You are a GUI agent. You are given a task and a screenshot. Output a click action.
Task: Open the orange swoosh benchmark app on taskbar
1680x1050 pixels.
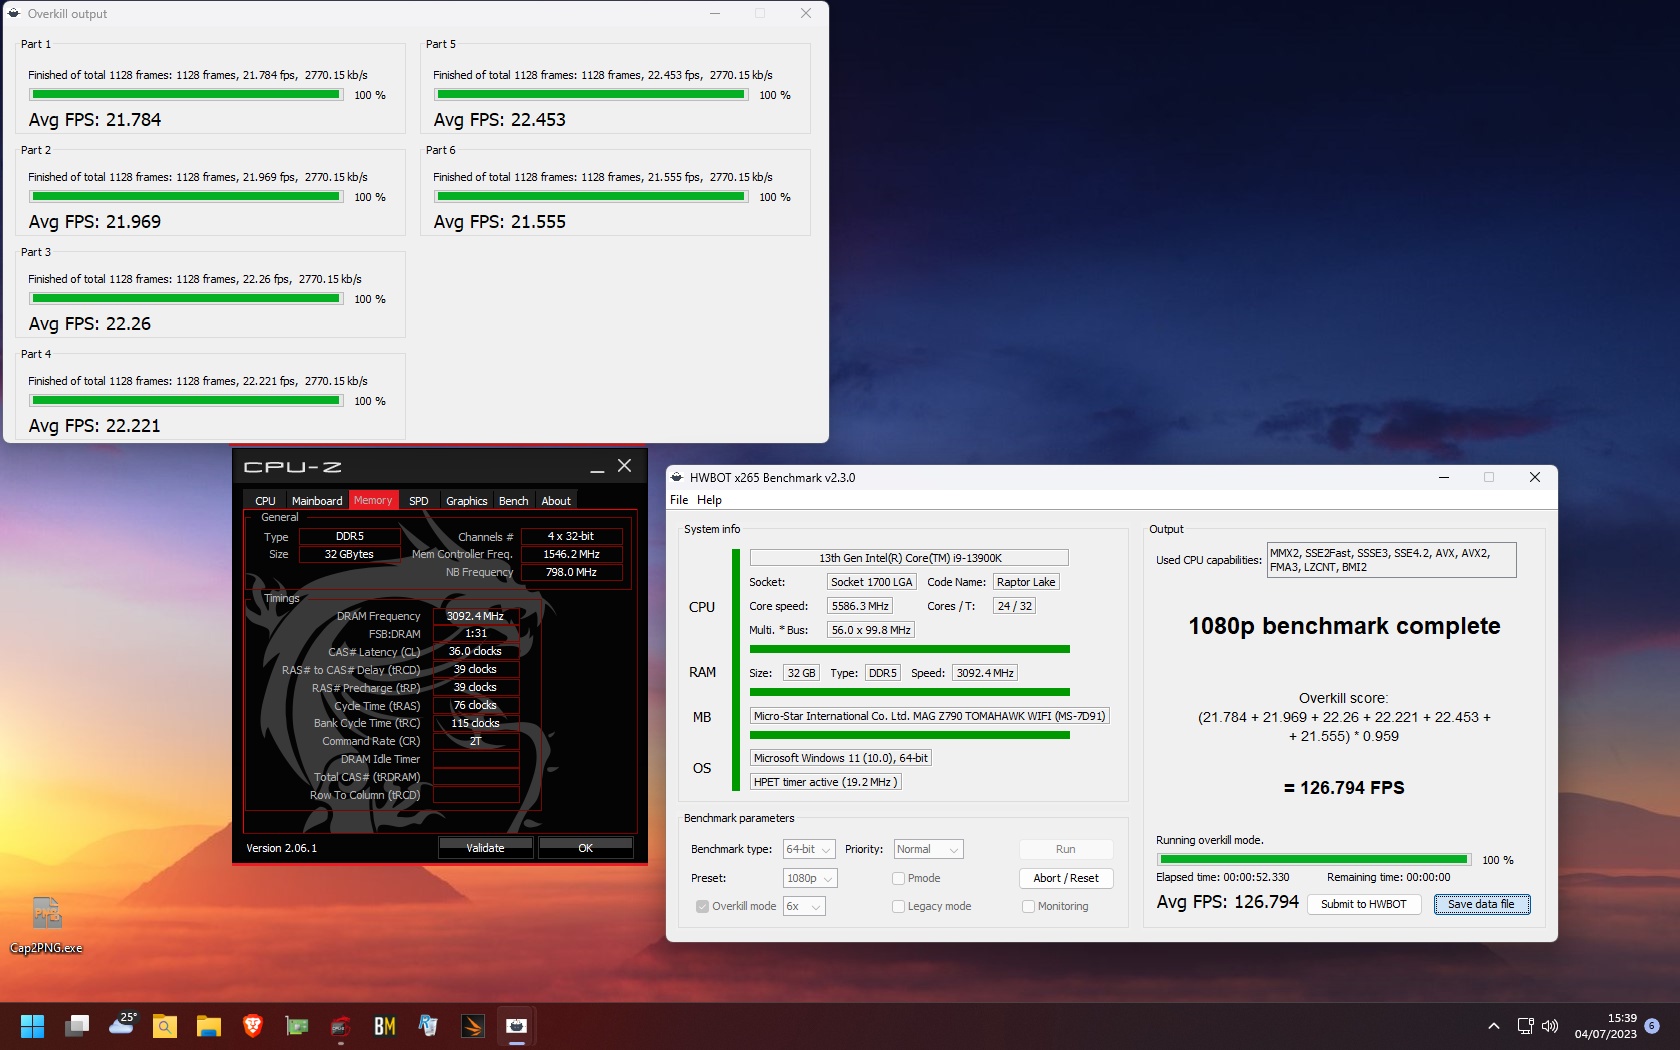point(473,1026)
